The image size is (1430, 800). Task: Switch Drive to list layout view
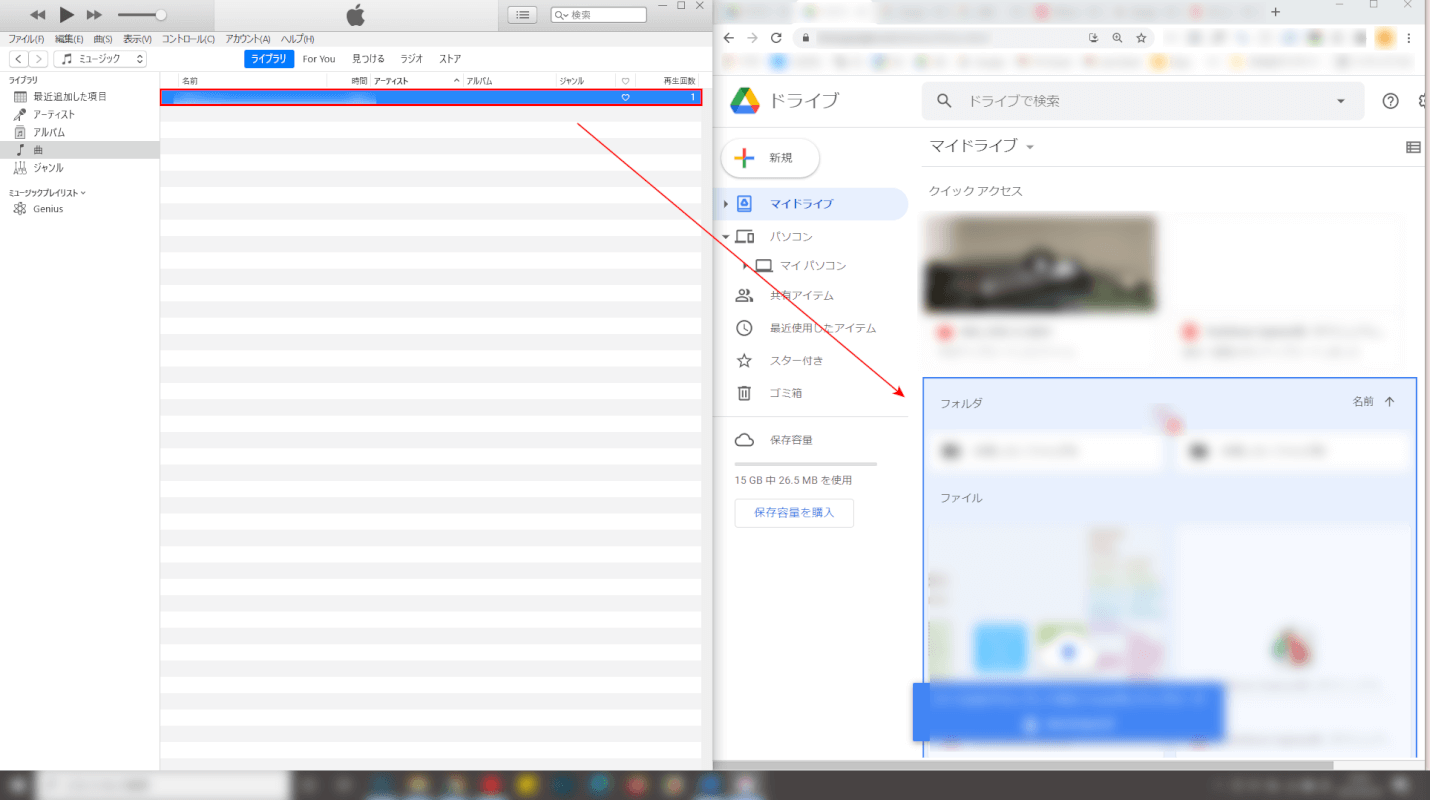1413,147
